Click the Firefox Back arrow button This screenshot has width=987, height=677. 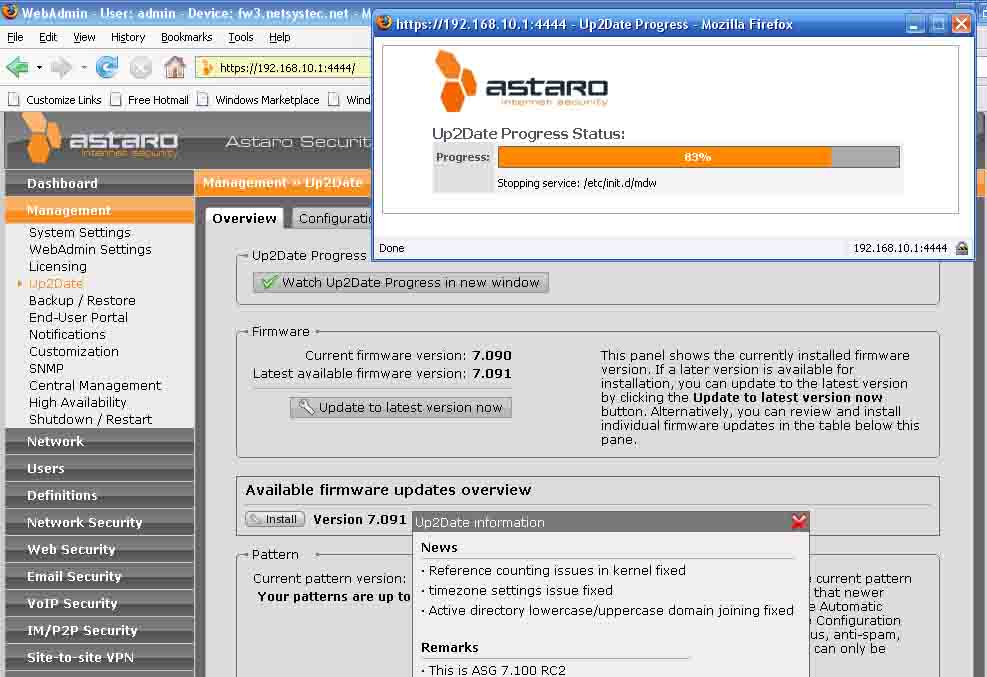[17, 67]
